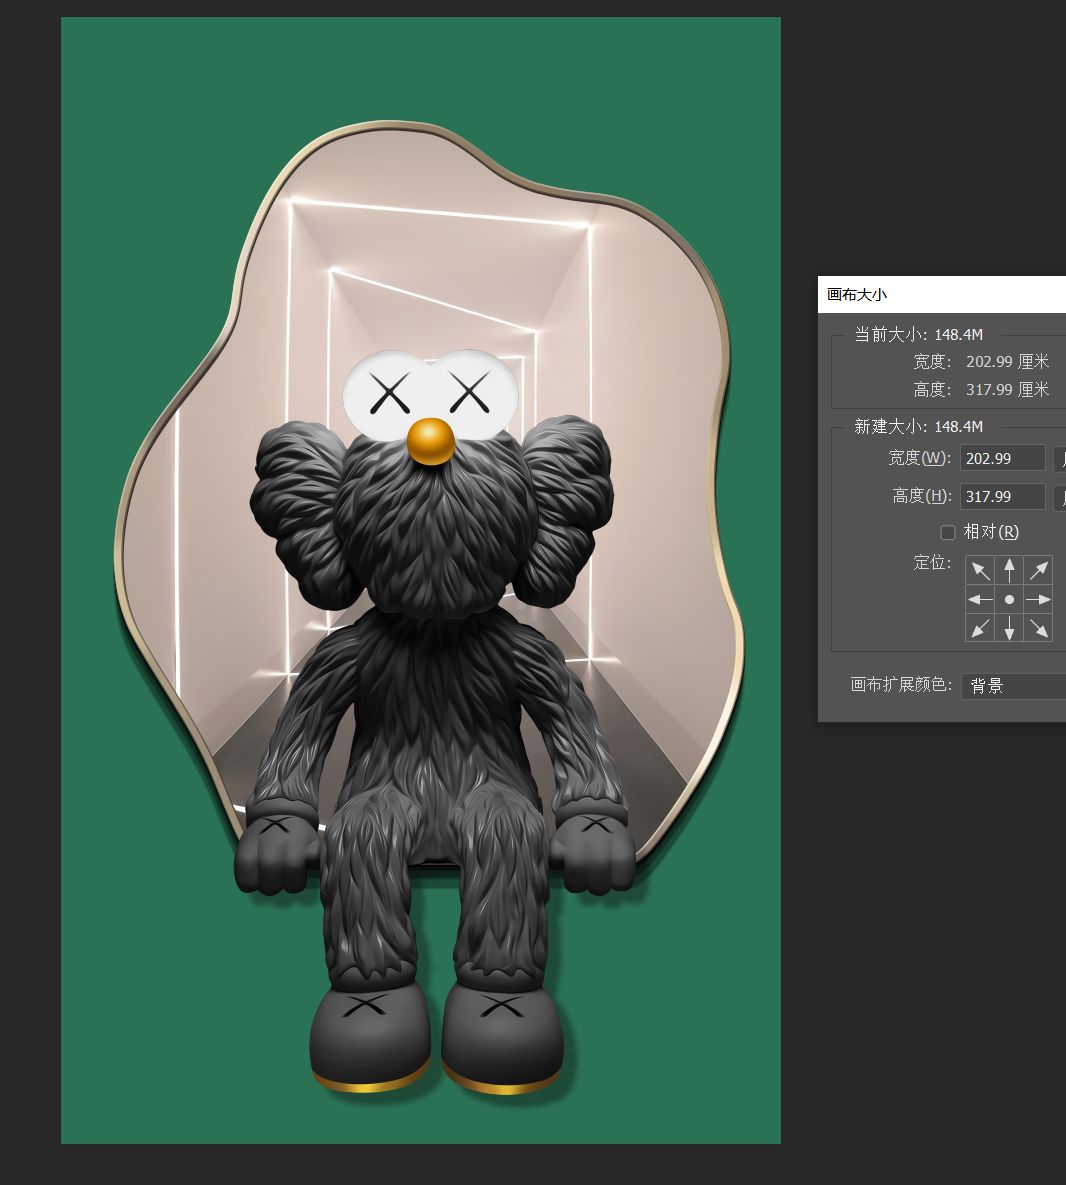Select center anchor dot
Viewport: 1066px width, 1185px height.
(1009, 599)
